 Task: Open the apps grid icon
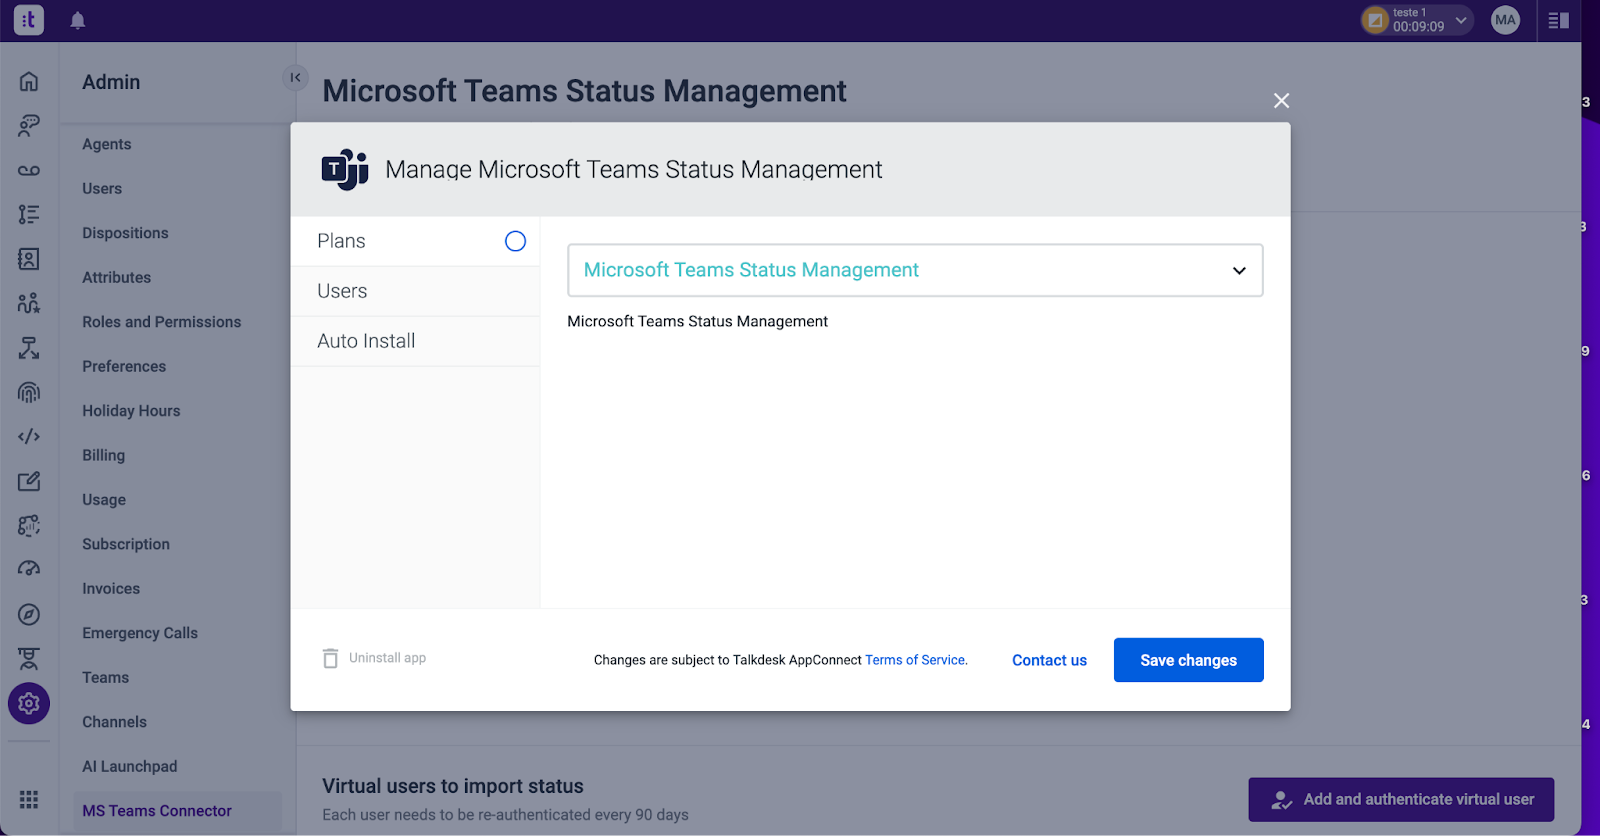click(x=29, y=799)
